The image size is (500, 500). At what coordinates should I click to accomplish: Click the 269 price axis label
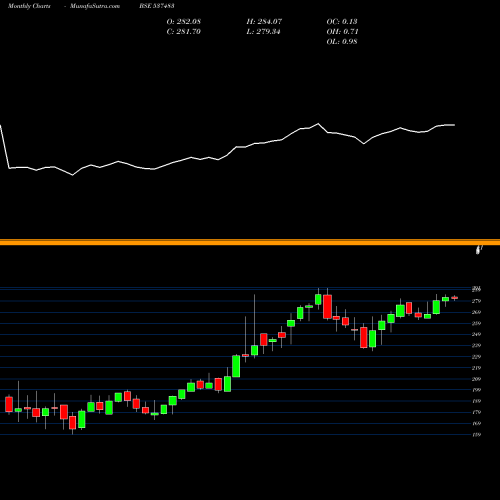[x=477, y=312]
